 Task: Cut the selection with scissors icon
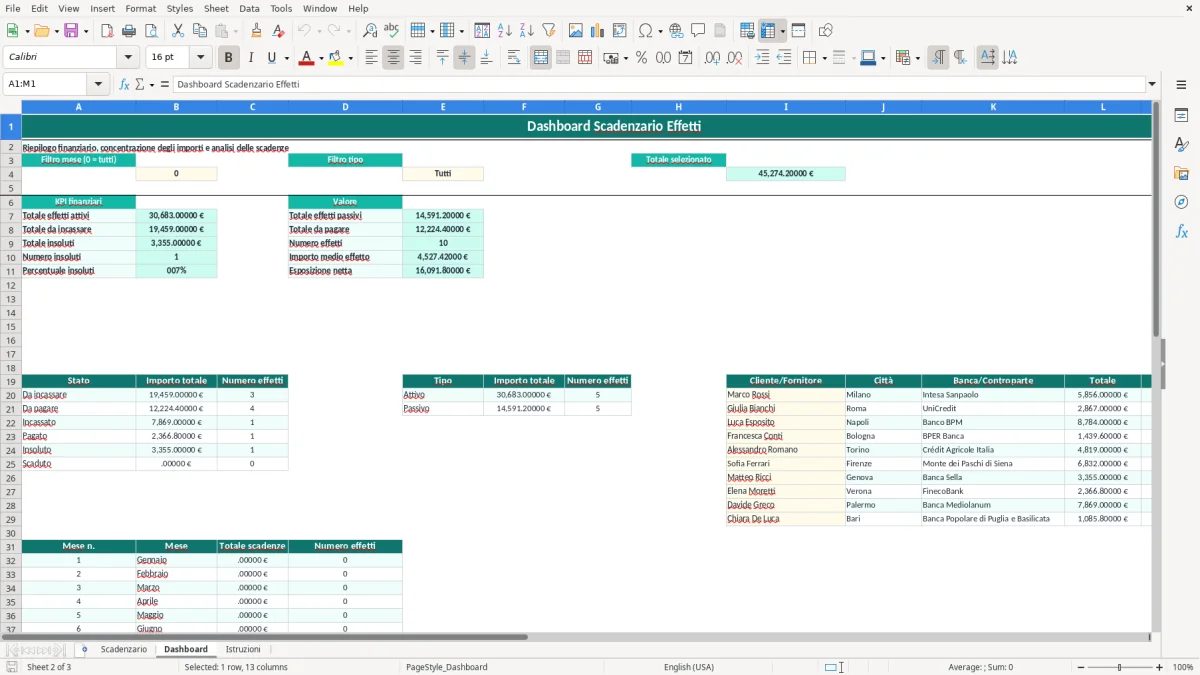[178, 31]
